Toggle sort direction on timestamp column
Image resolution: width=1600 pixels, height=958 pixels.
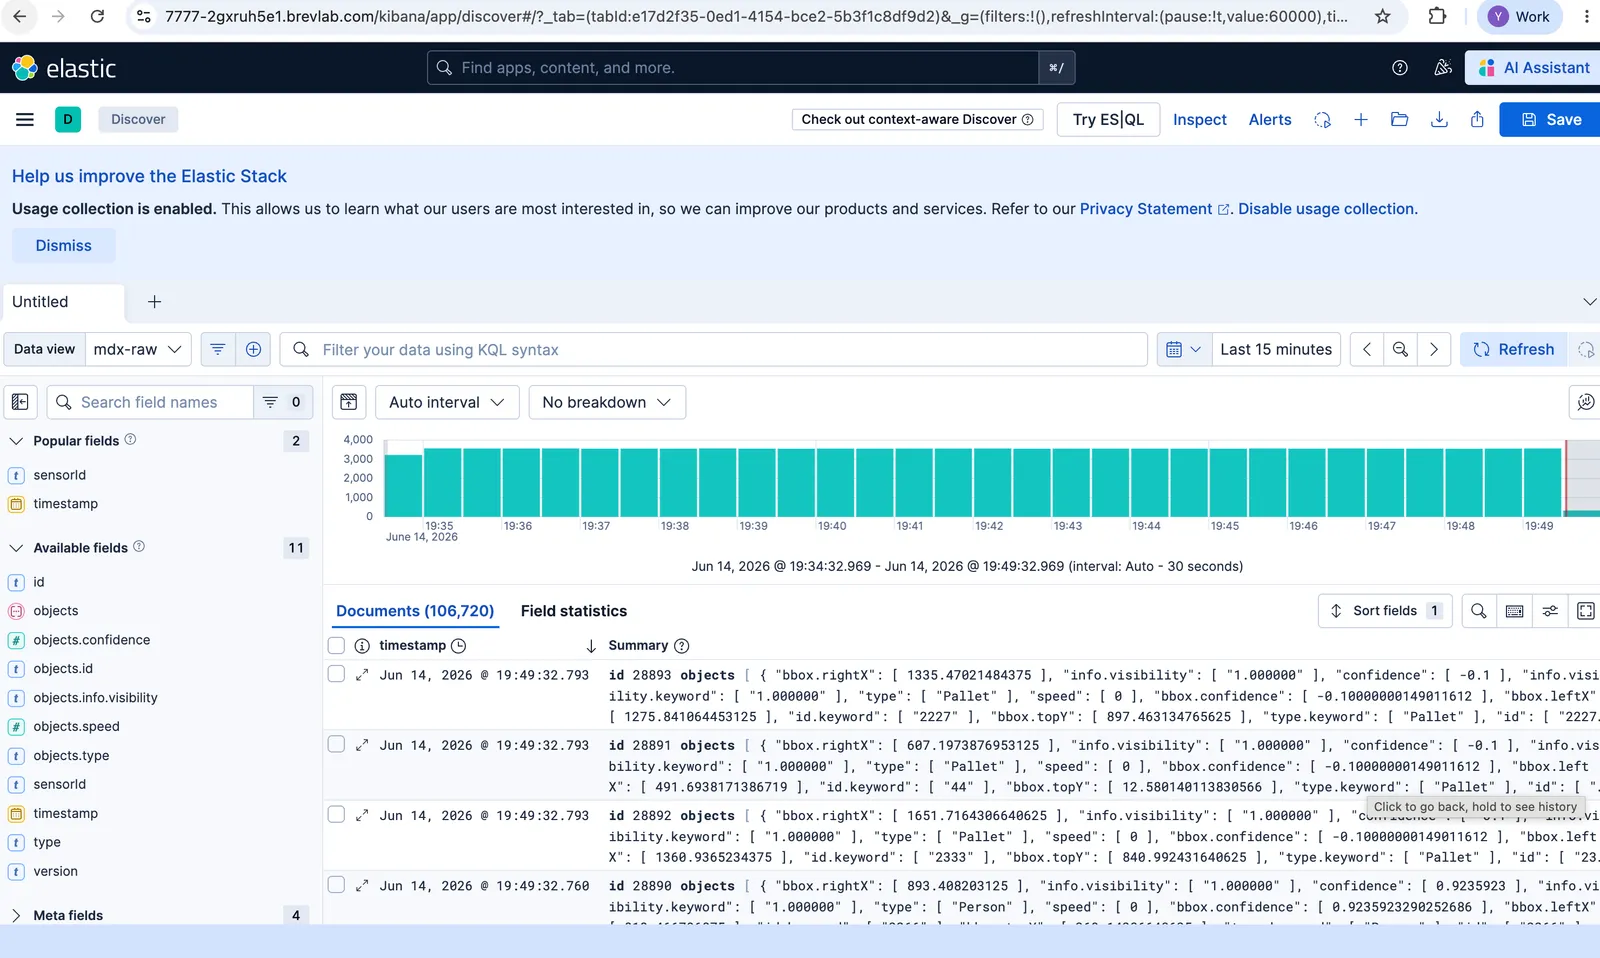pos(591,646)
